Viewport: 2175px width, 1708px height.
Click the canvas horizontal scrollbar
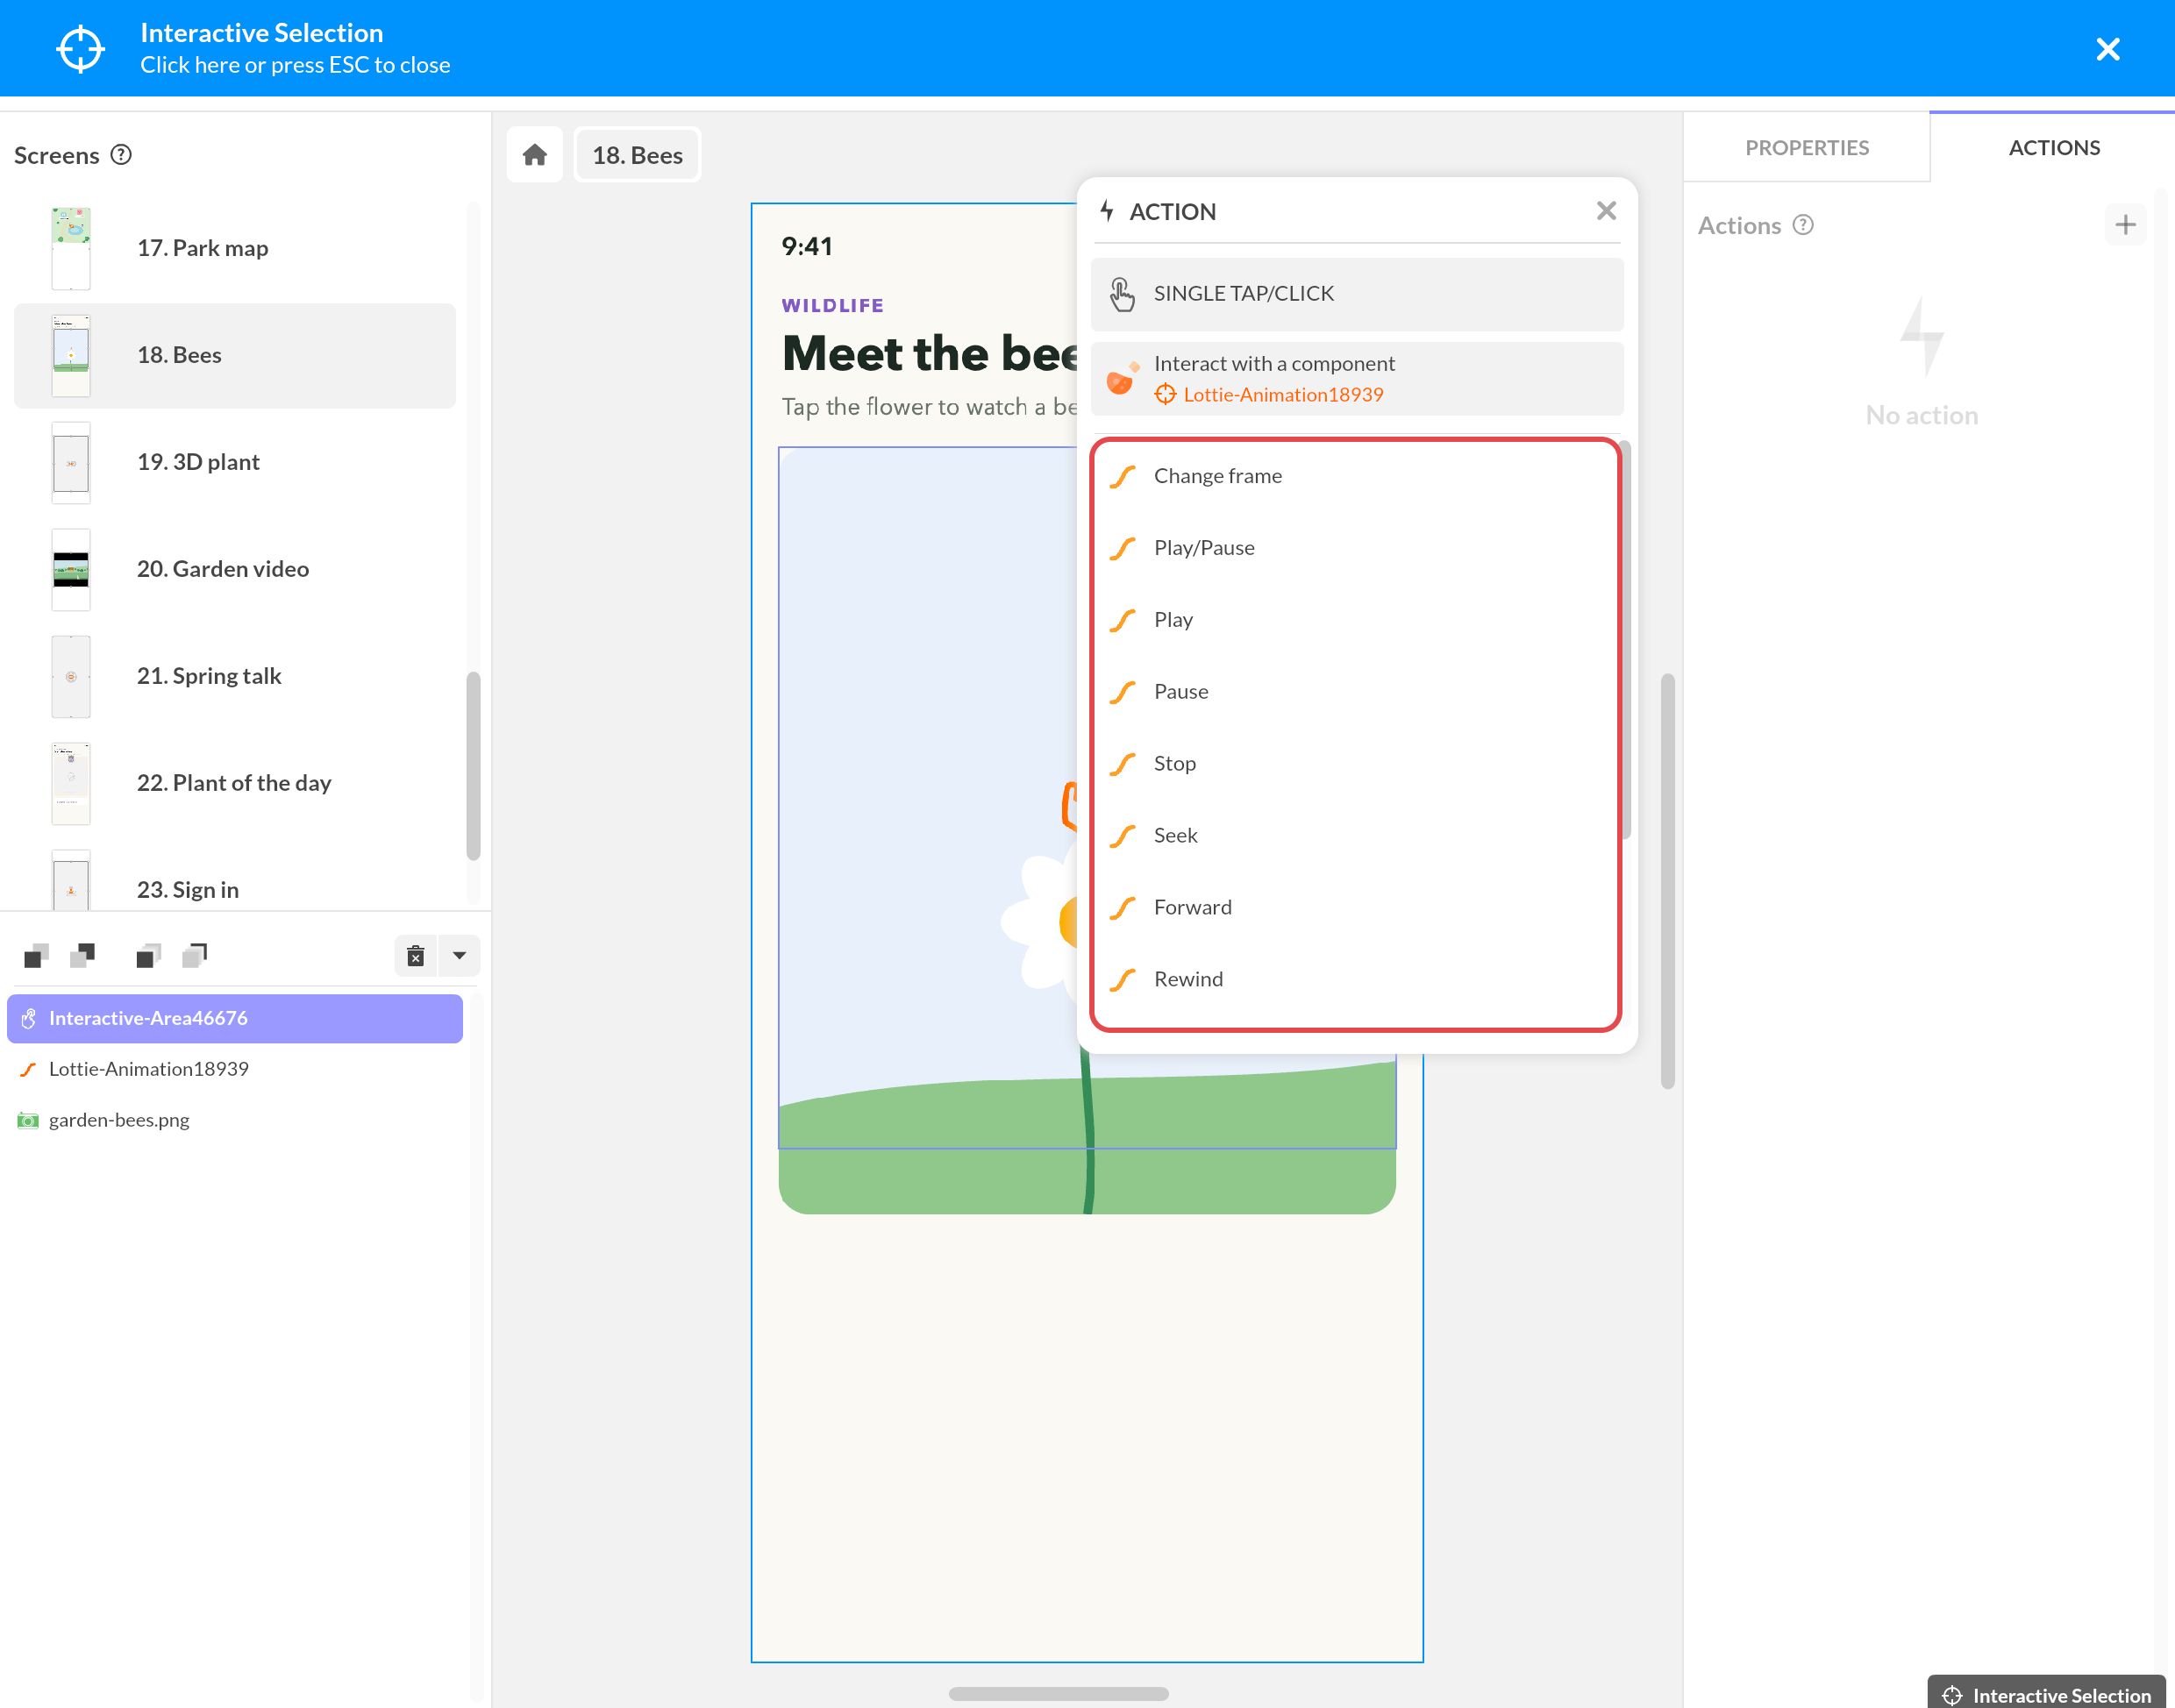click(1058, 1694)
